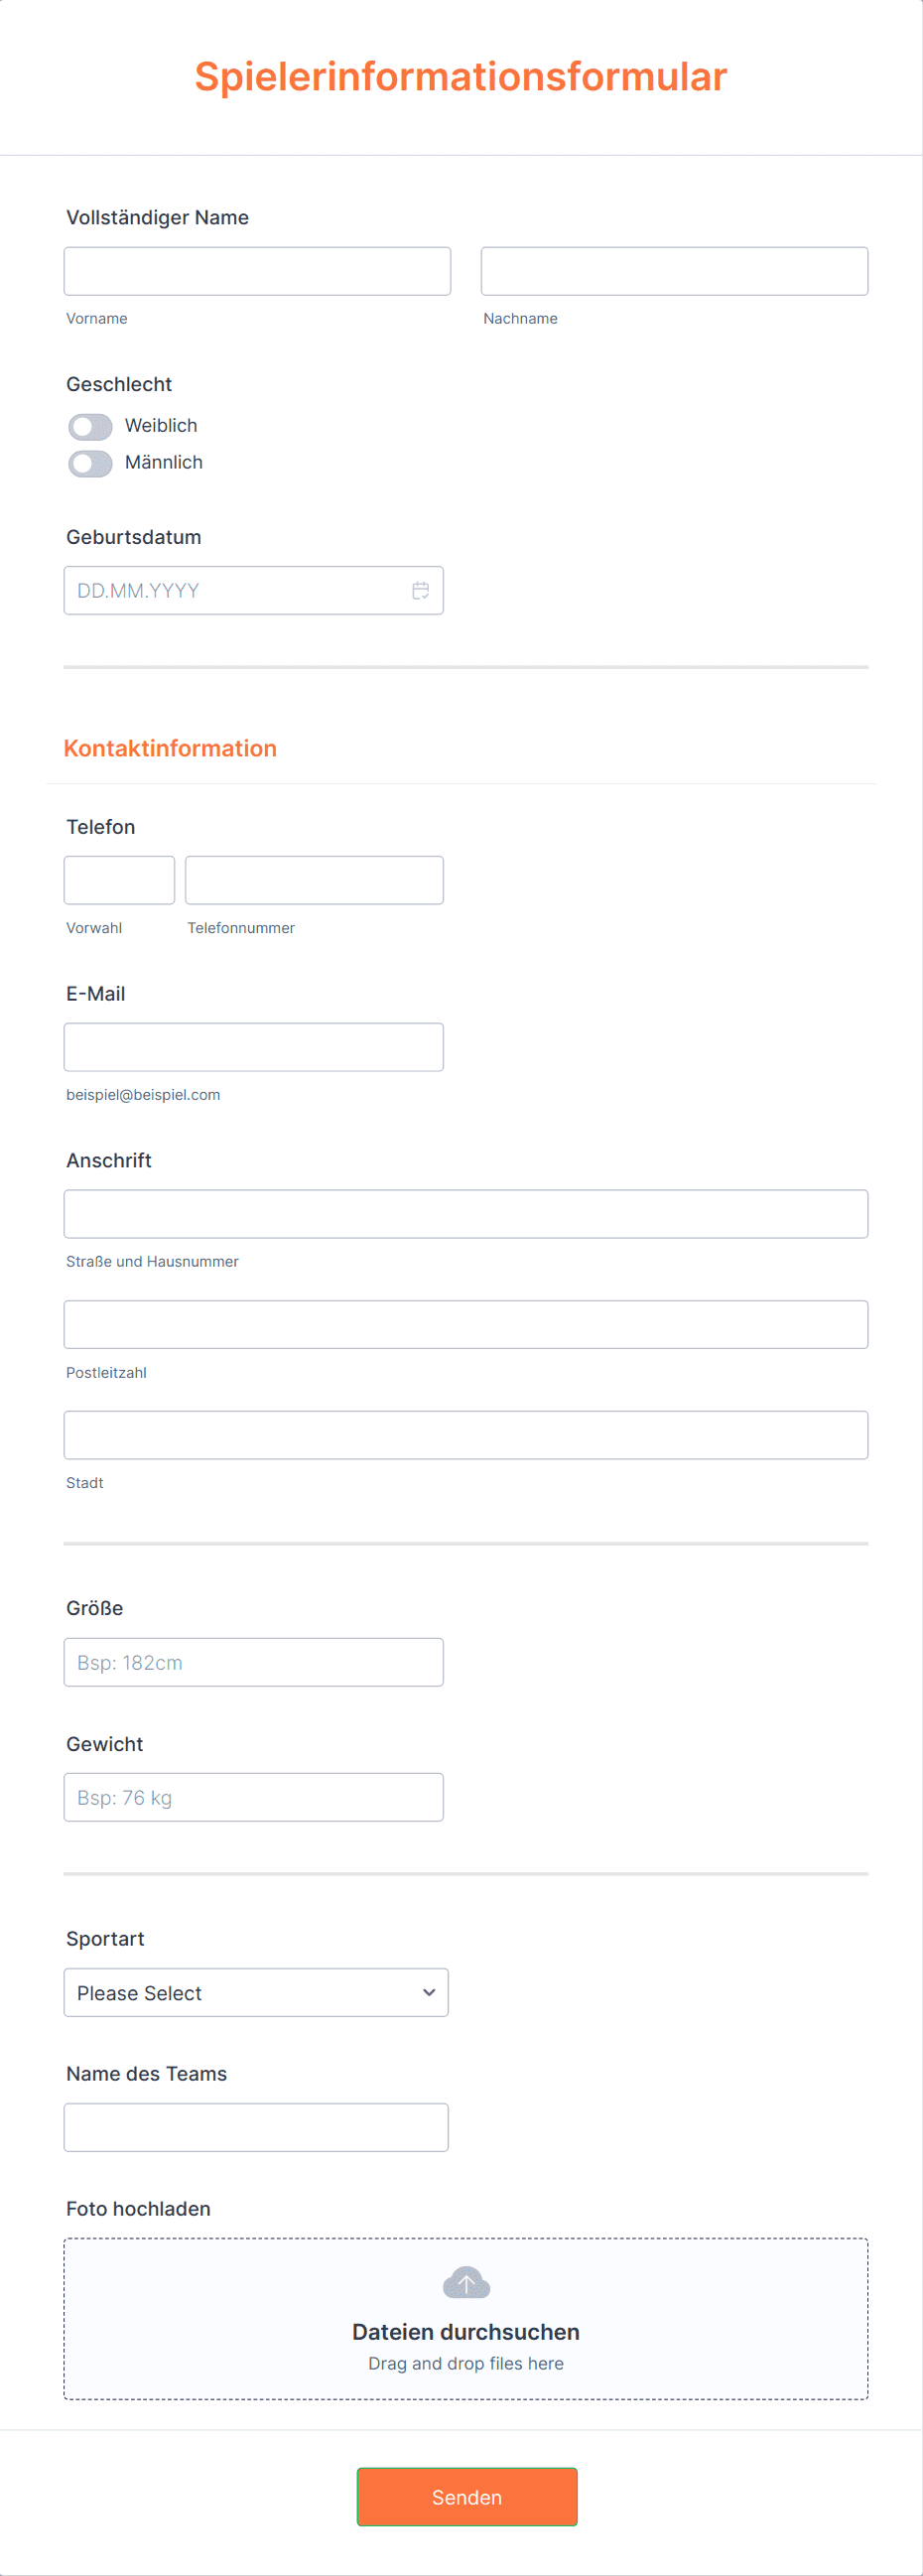923x2576 pixels.
Task: Toggle the Männlich switch
Action: pos(90,464)
